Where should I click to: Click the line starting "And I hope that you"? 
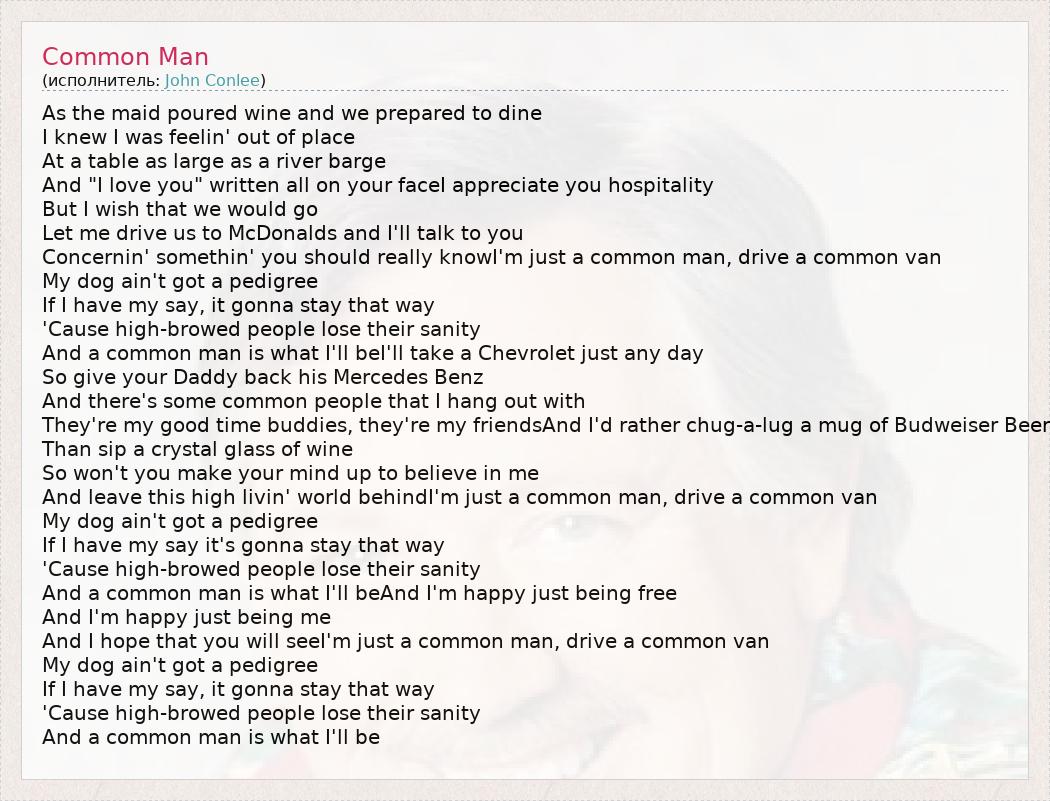click(x=405, y=641)
